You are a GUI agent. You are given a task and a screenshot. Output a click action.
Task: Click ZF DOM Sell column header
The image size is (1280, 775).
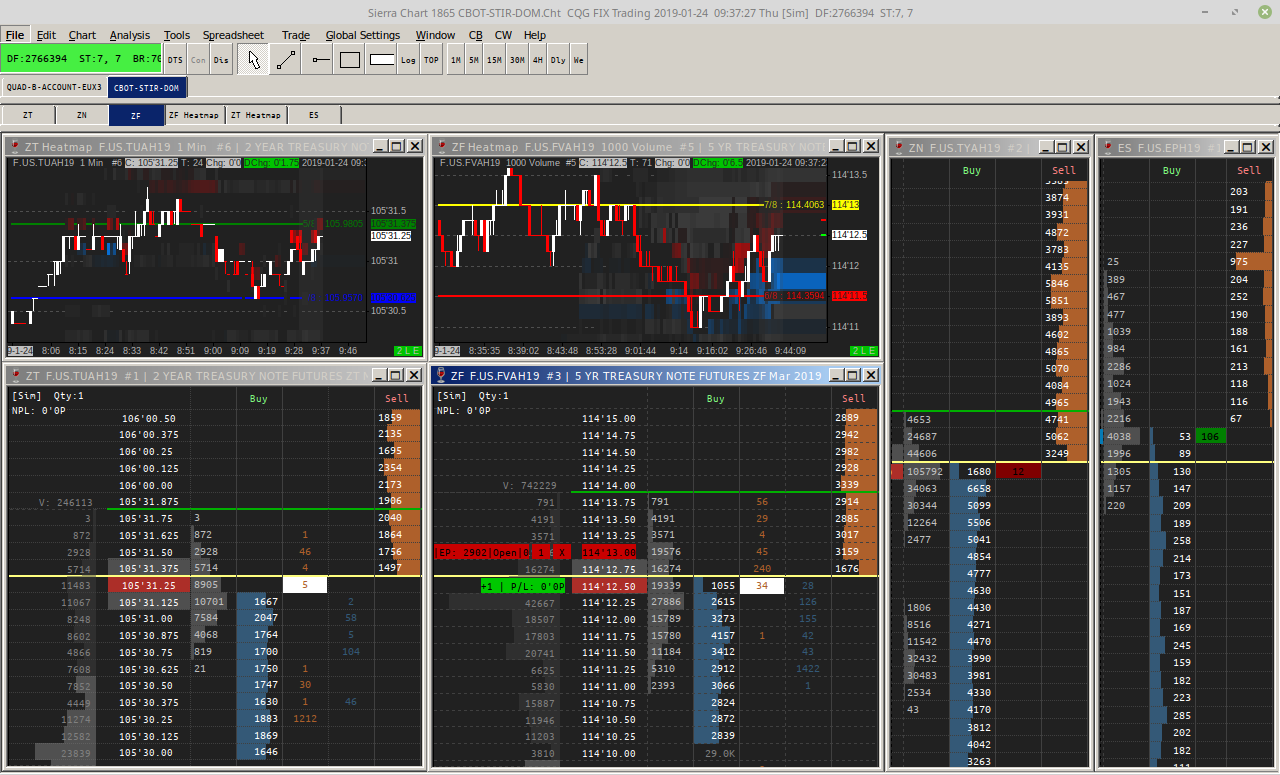point(854,398)
